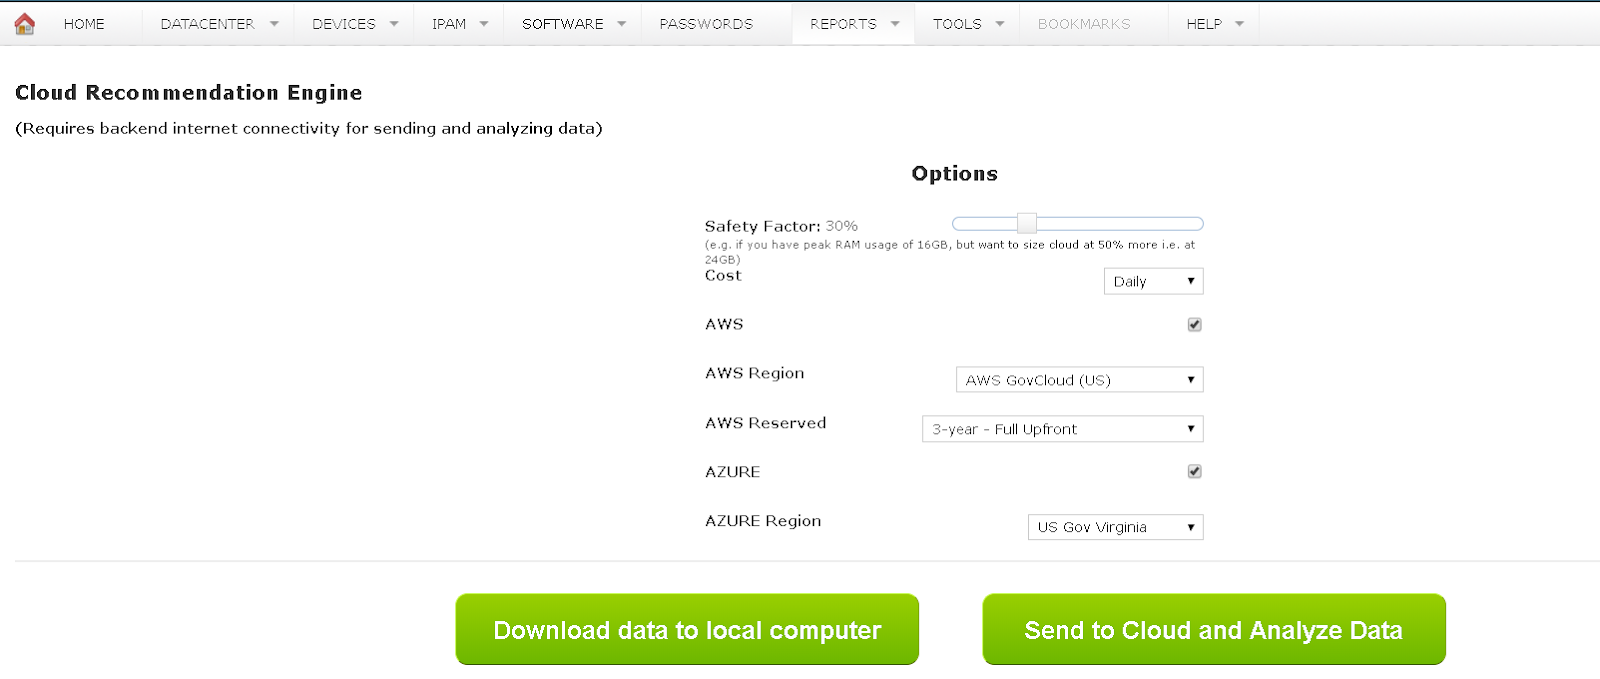Click the AWS Region label
Image resolution: width=1600 pixels, height=679 pixels.
[x=754, y=373]
